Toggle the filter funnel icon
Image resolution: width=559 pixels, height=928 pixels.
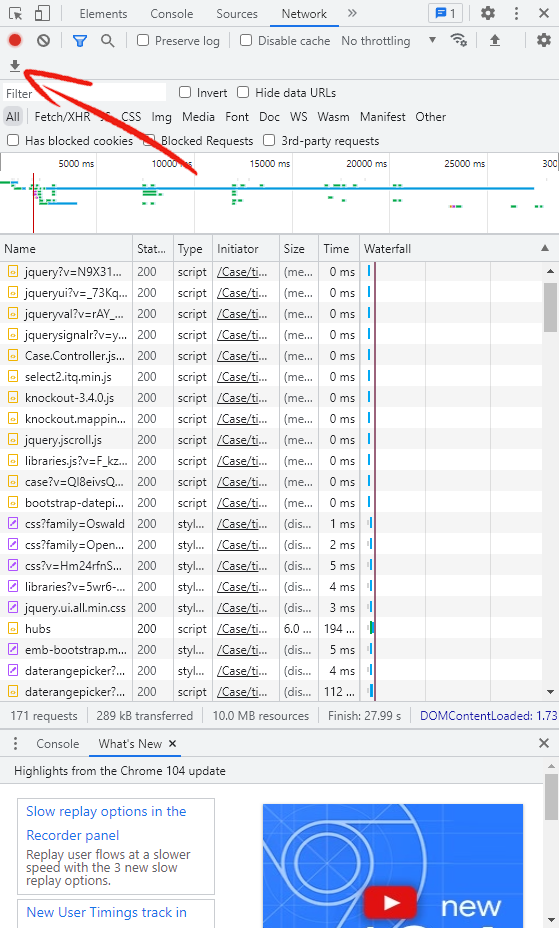80,40
